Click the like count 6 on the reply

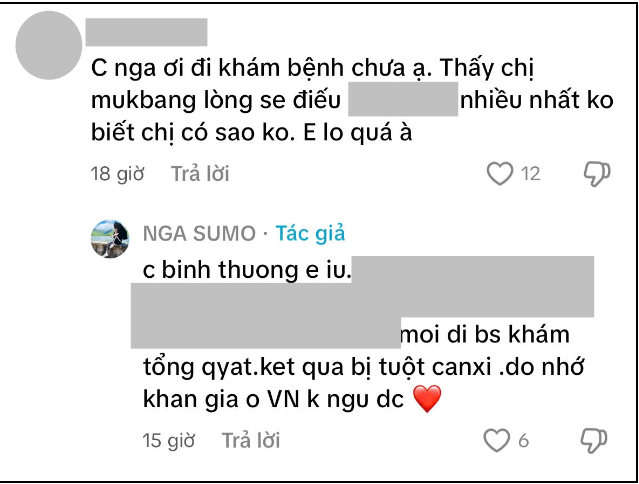(x=523, y=441)
